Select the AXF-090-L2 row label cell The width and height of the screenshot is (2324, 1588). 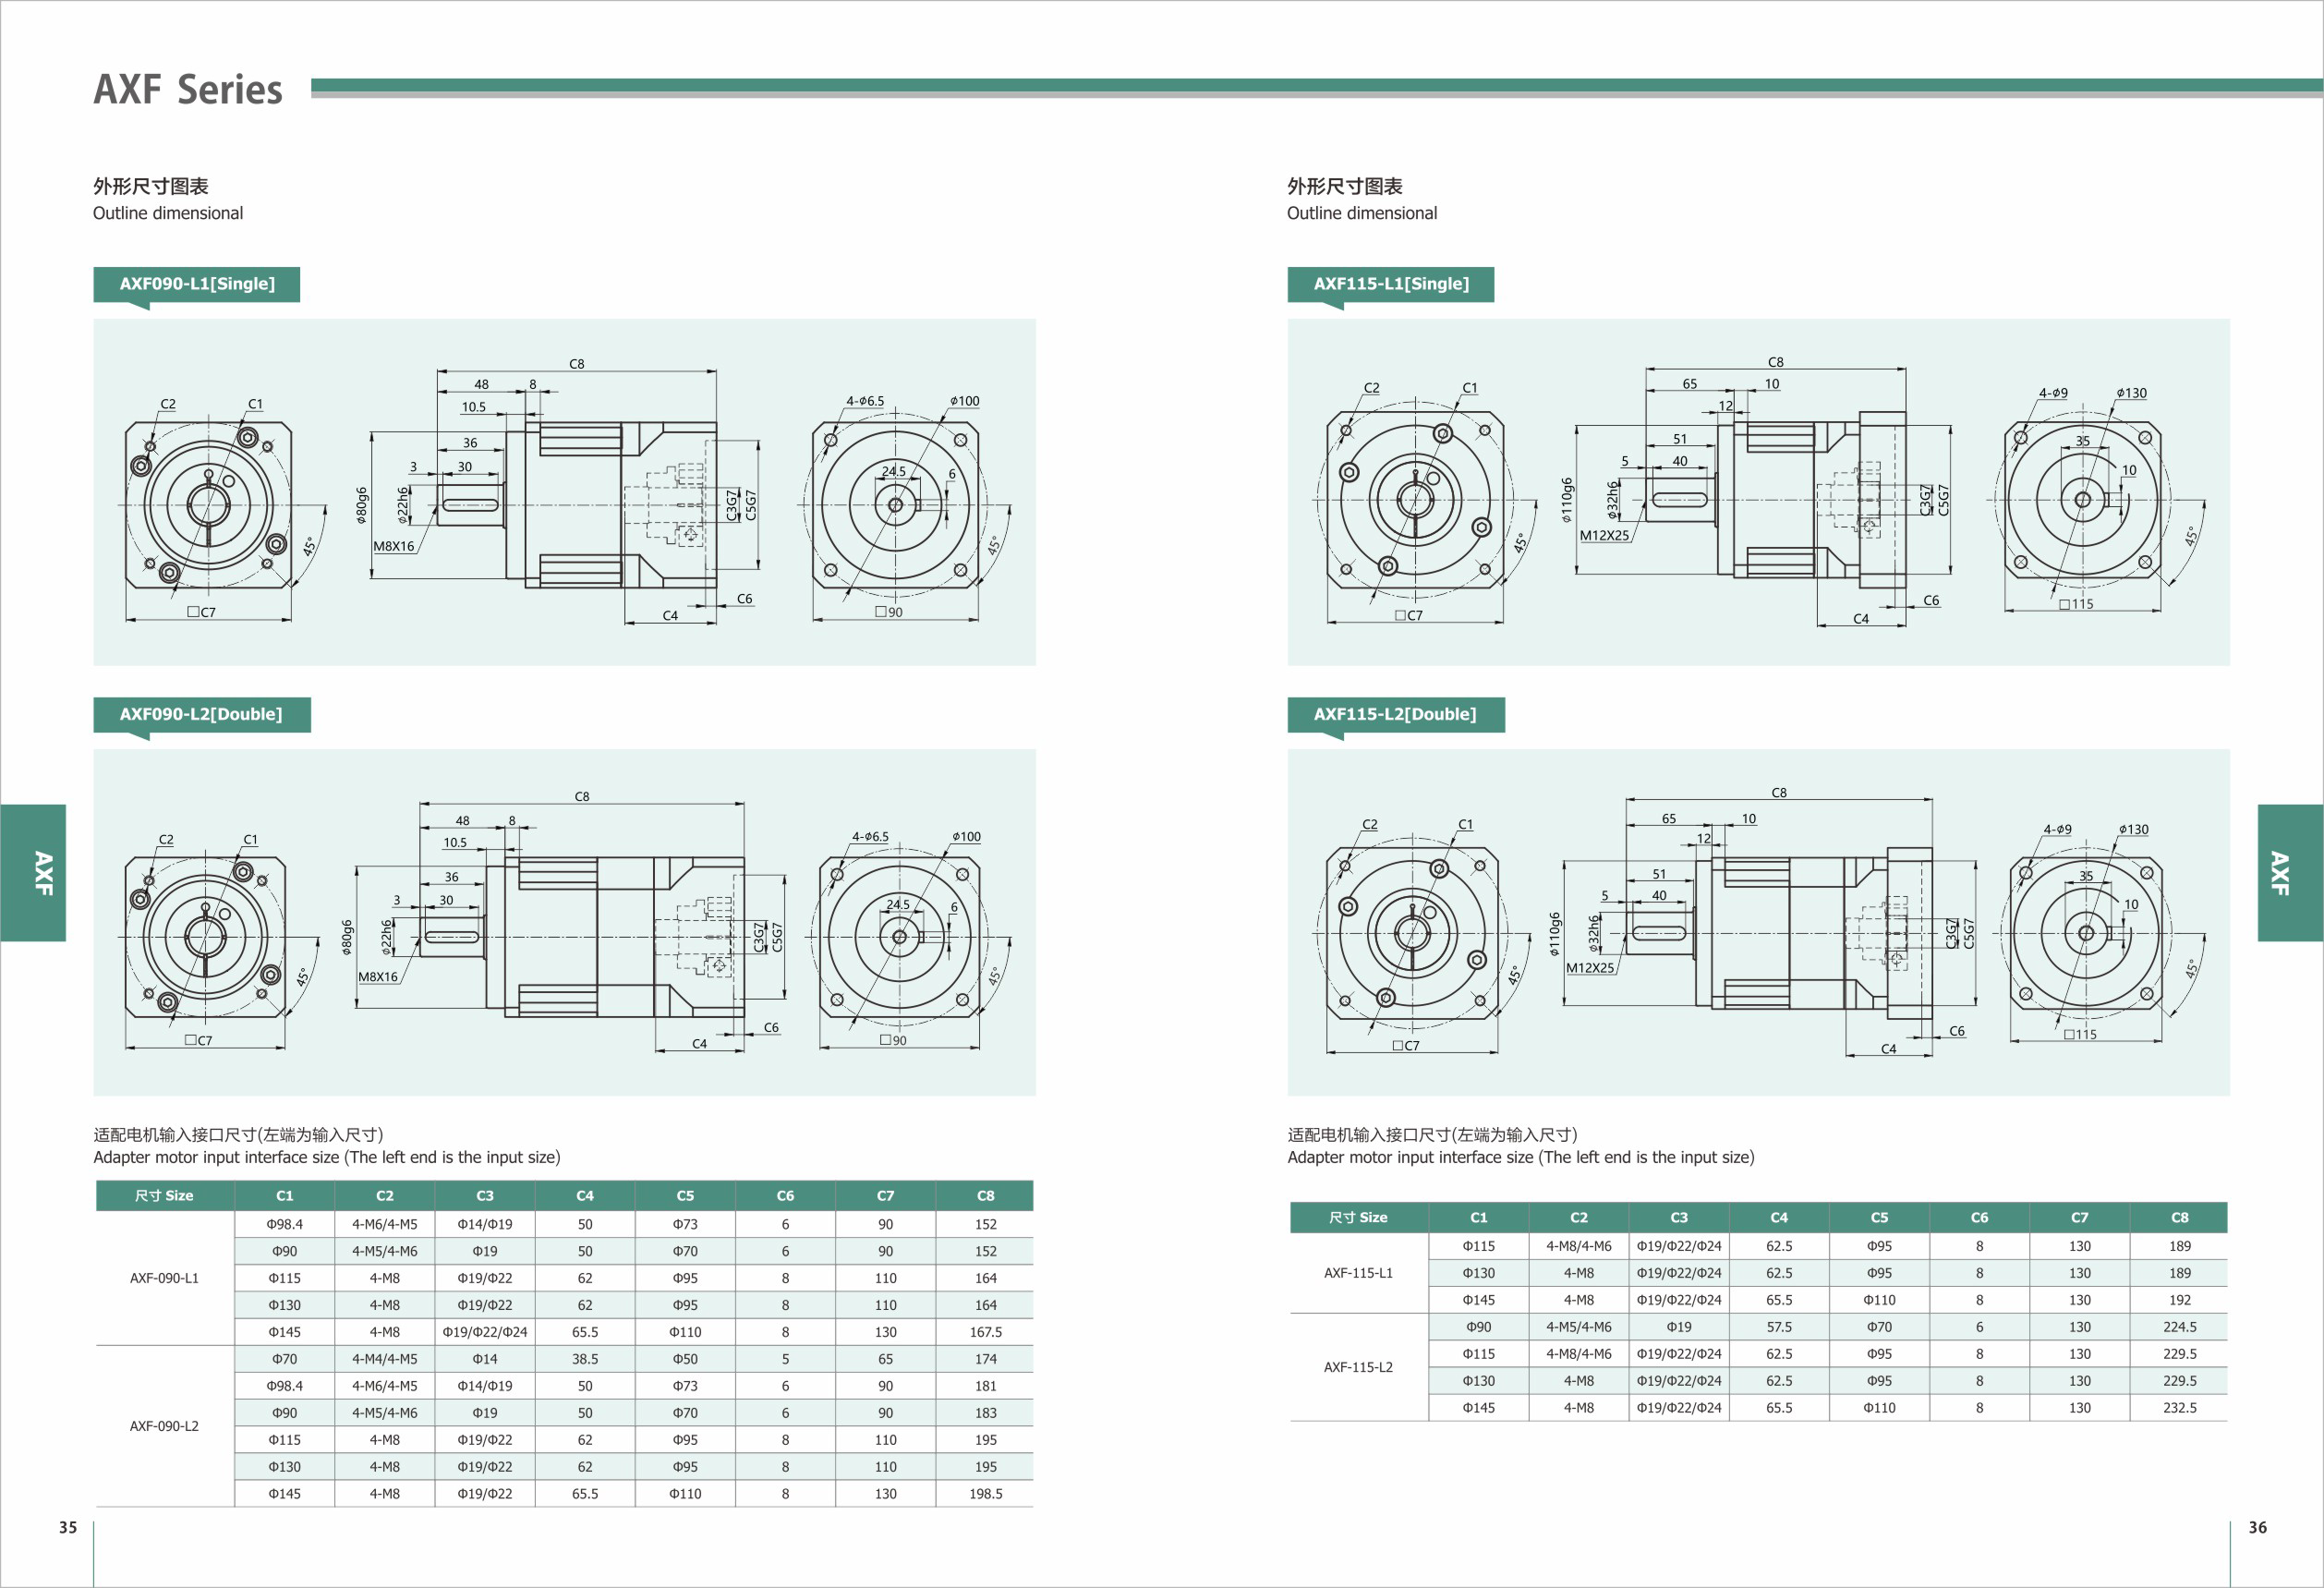tap(164, 1426)
